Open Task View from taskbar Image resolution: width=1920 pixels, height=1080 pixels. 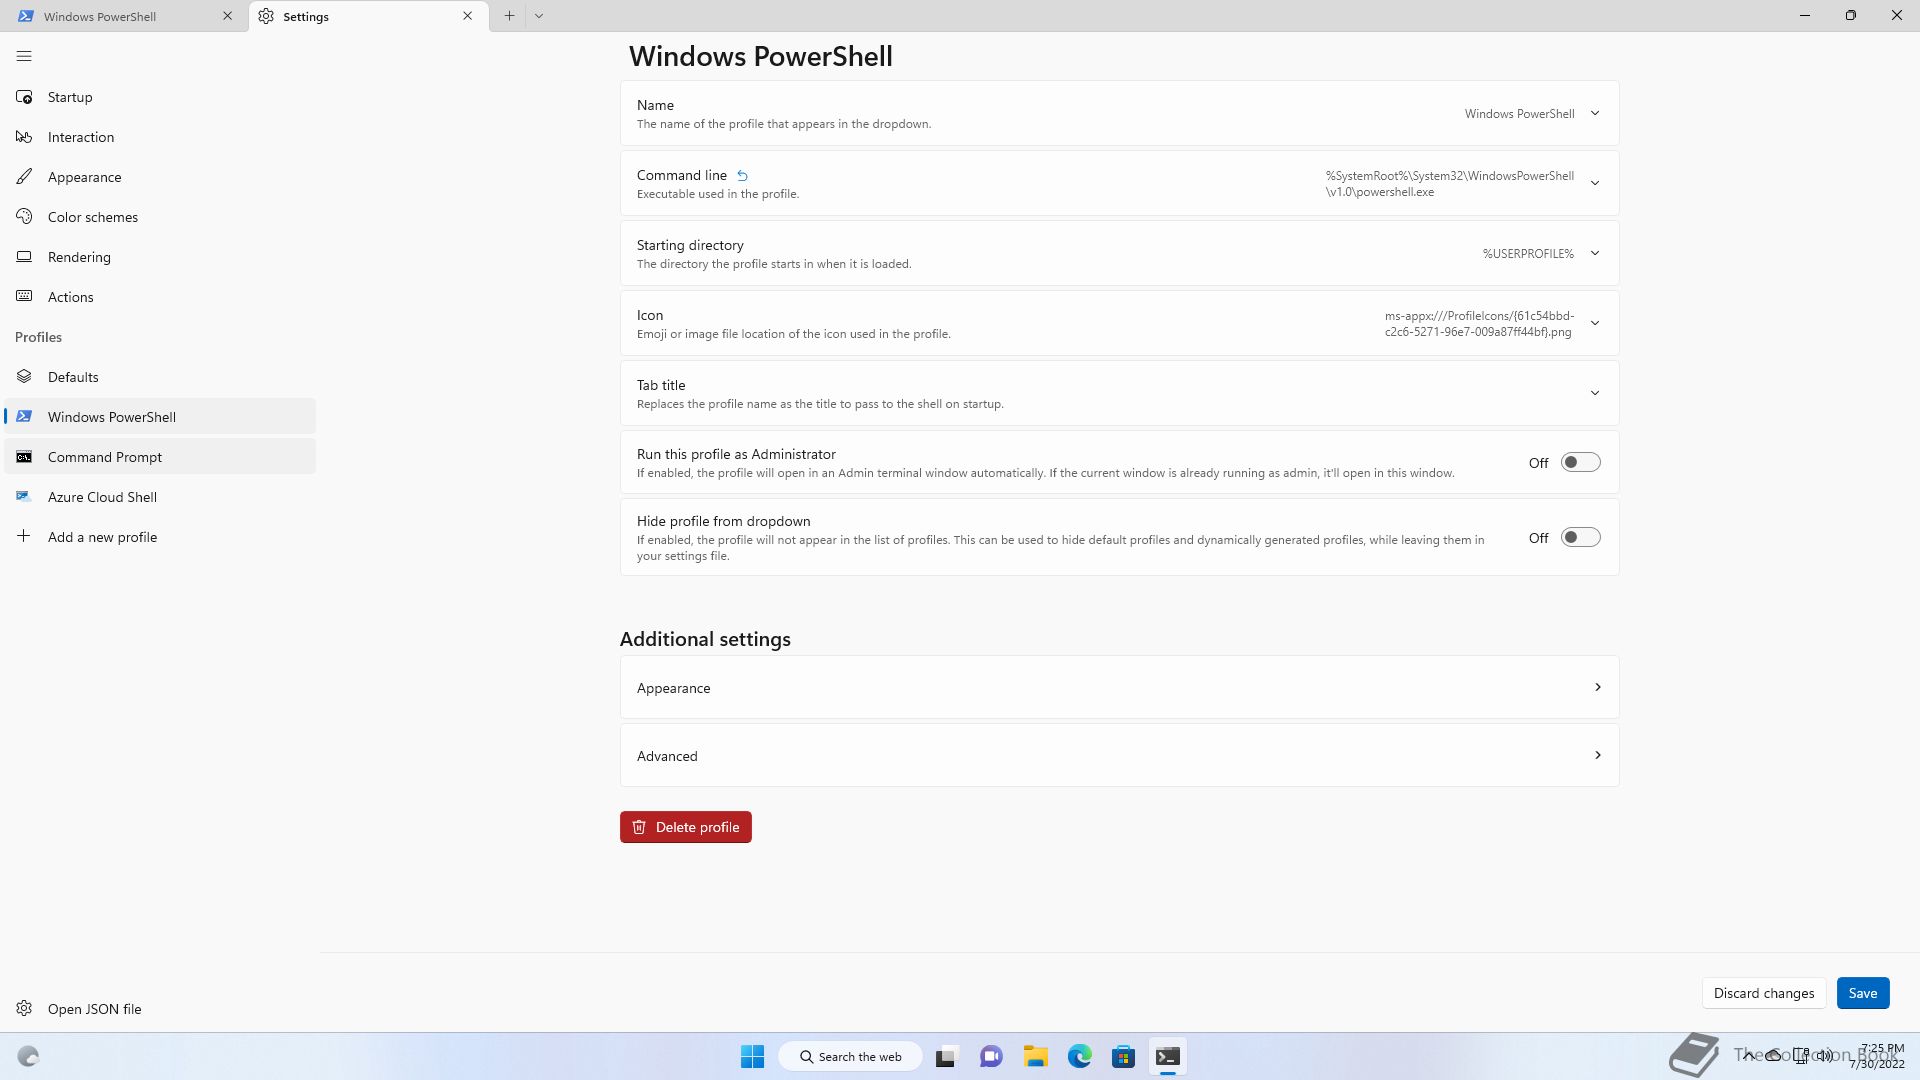(x=946, y=1056)
